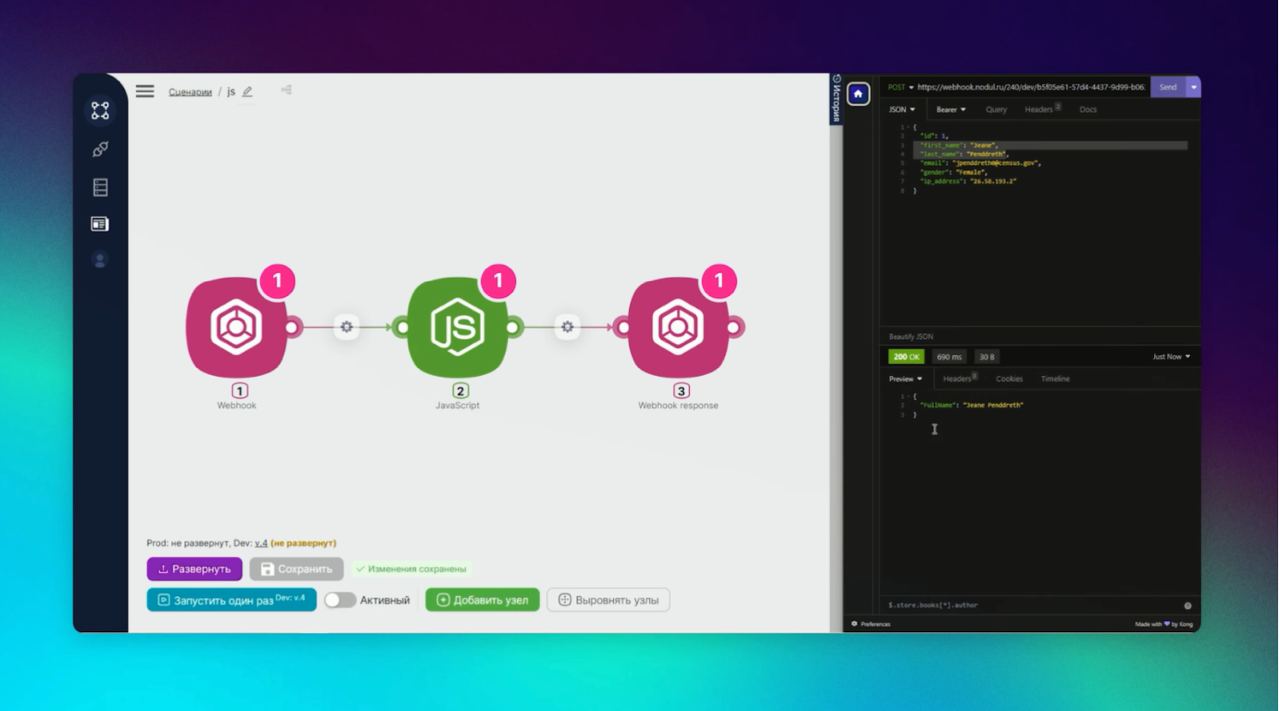The image size is (1280, 711).
Task: Click the Изменения сохранены status message
Action: tap(411, 569)
